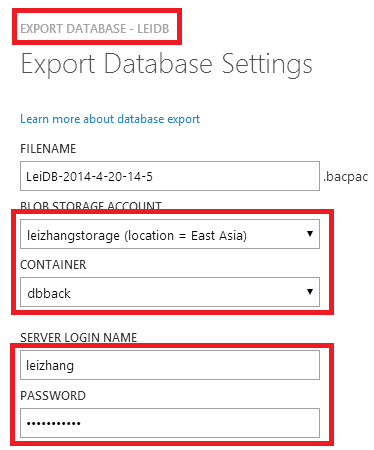Click the PASSWORD label
The image size is (374, 450).
click(x=53, y=396)
